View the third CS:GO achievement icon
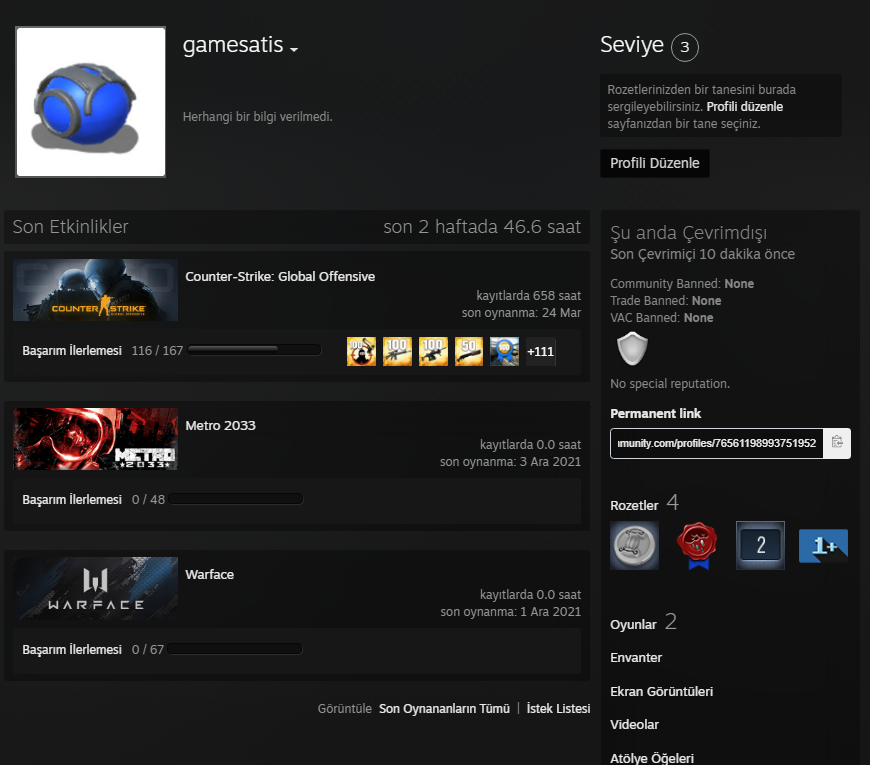Screen dimensions: 870x765 433,351
